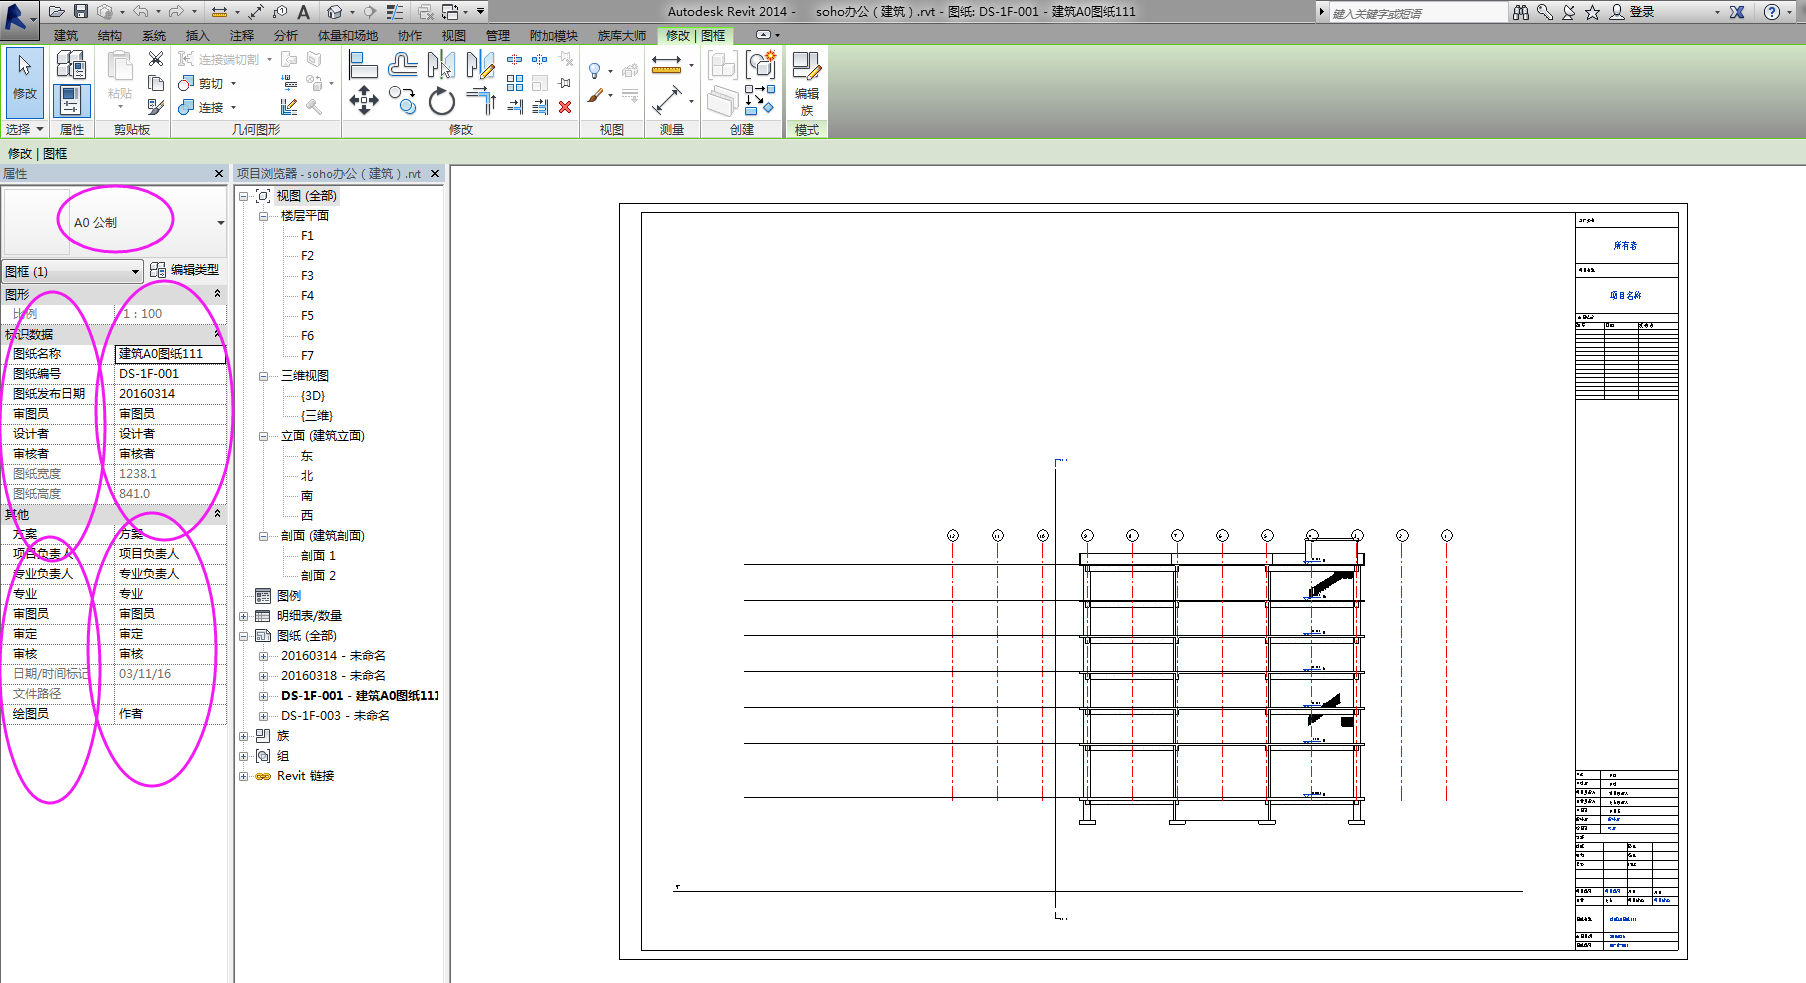This screenshot has height=983, width=1806.
Task: Open default 3D view from quick access
Action: pyautogui.click(x=335, y=11)
